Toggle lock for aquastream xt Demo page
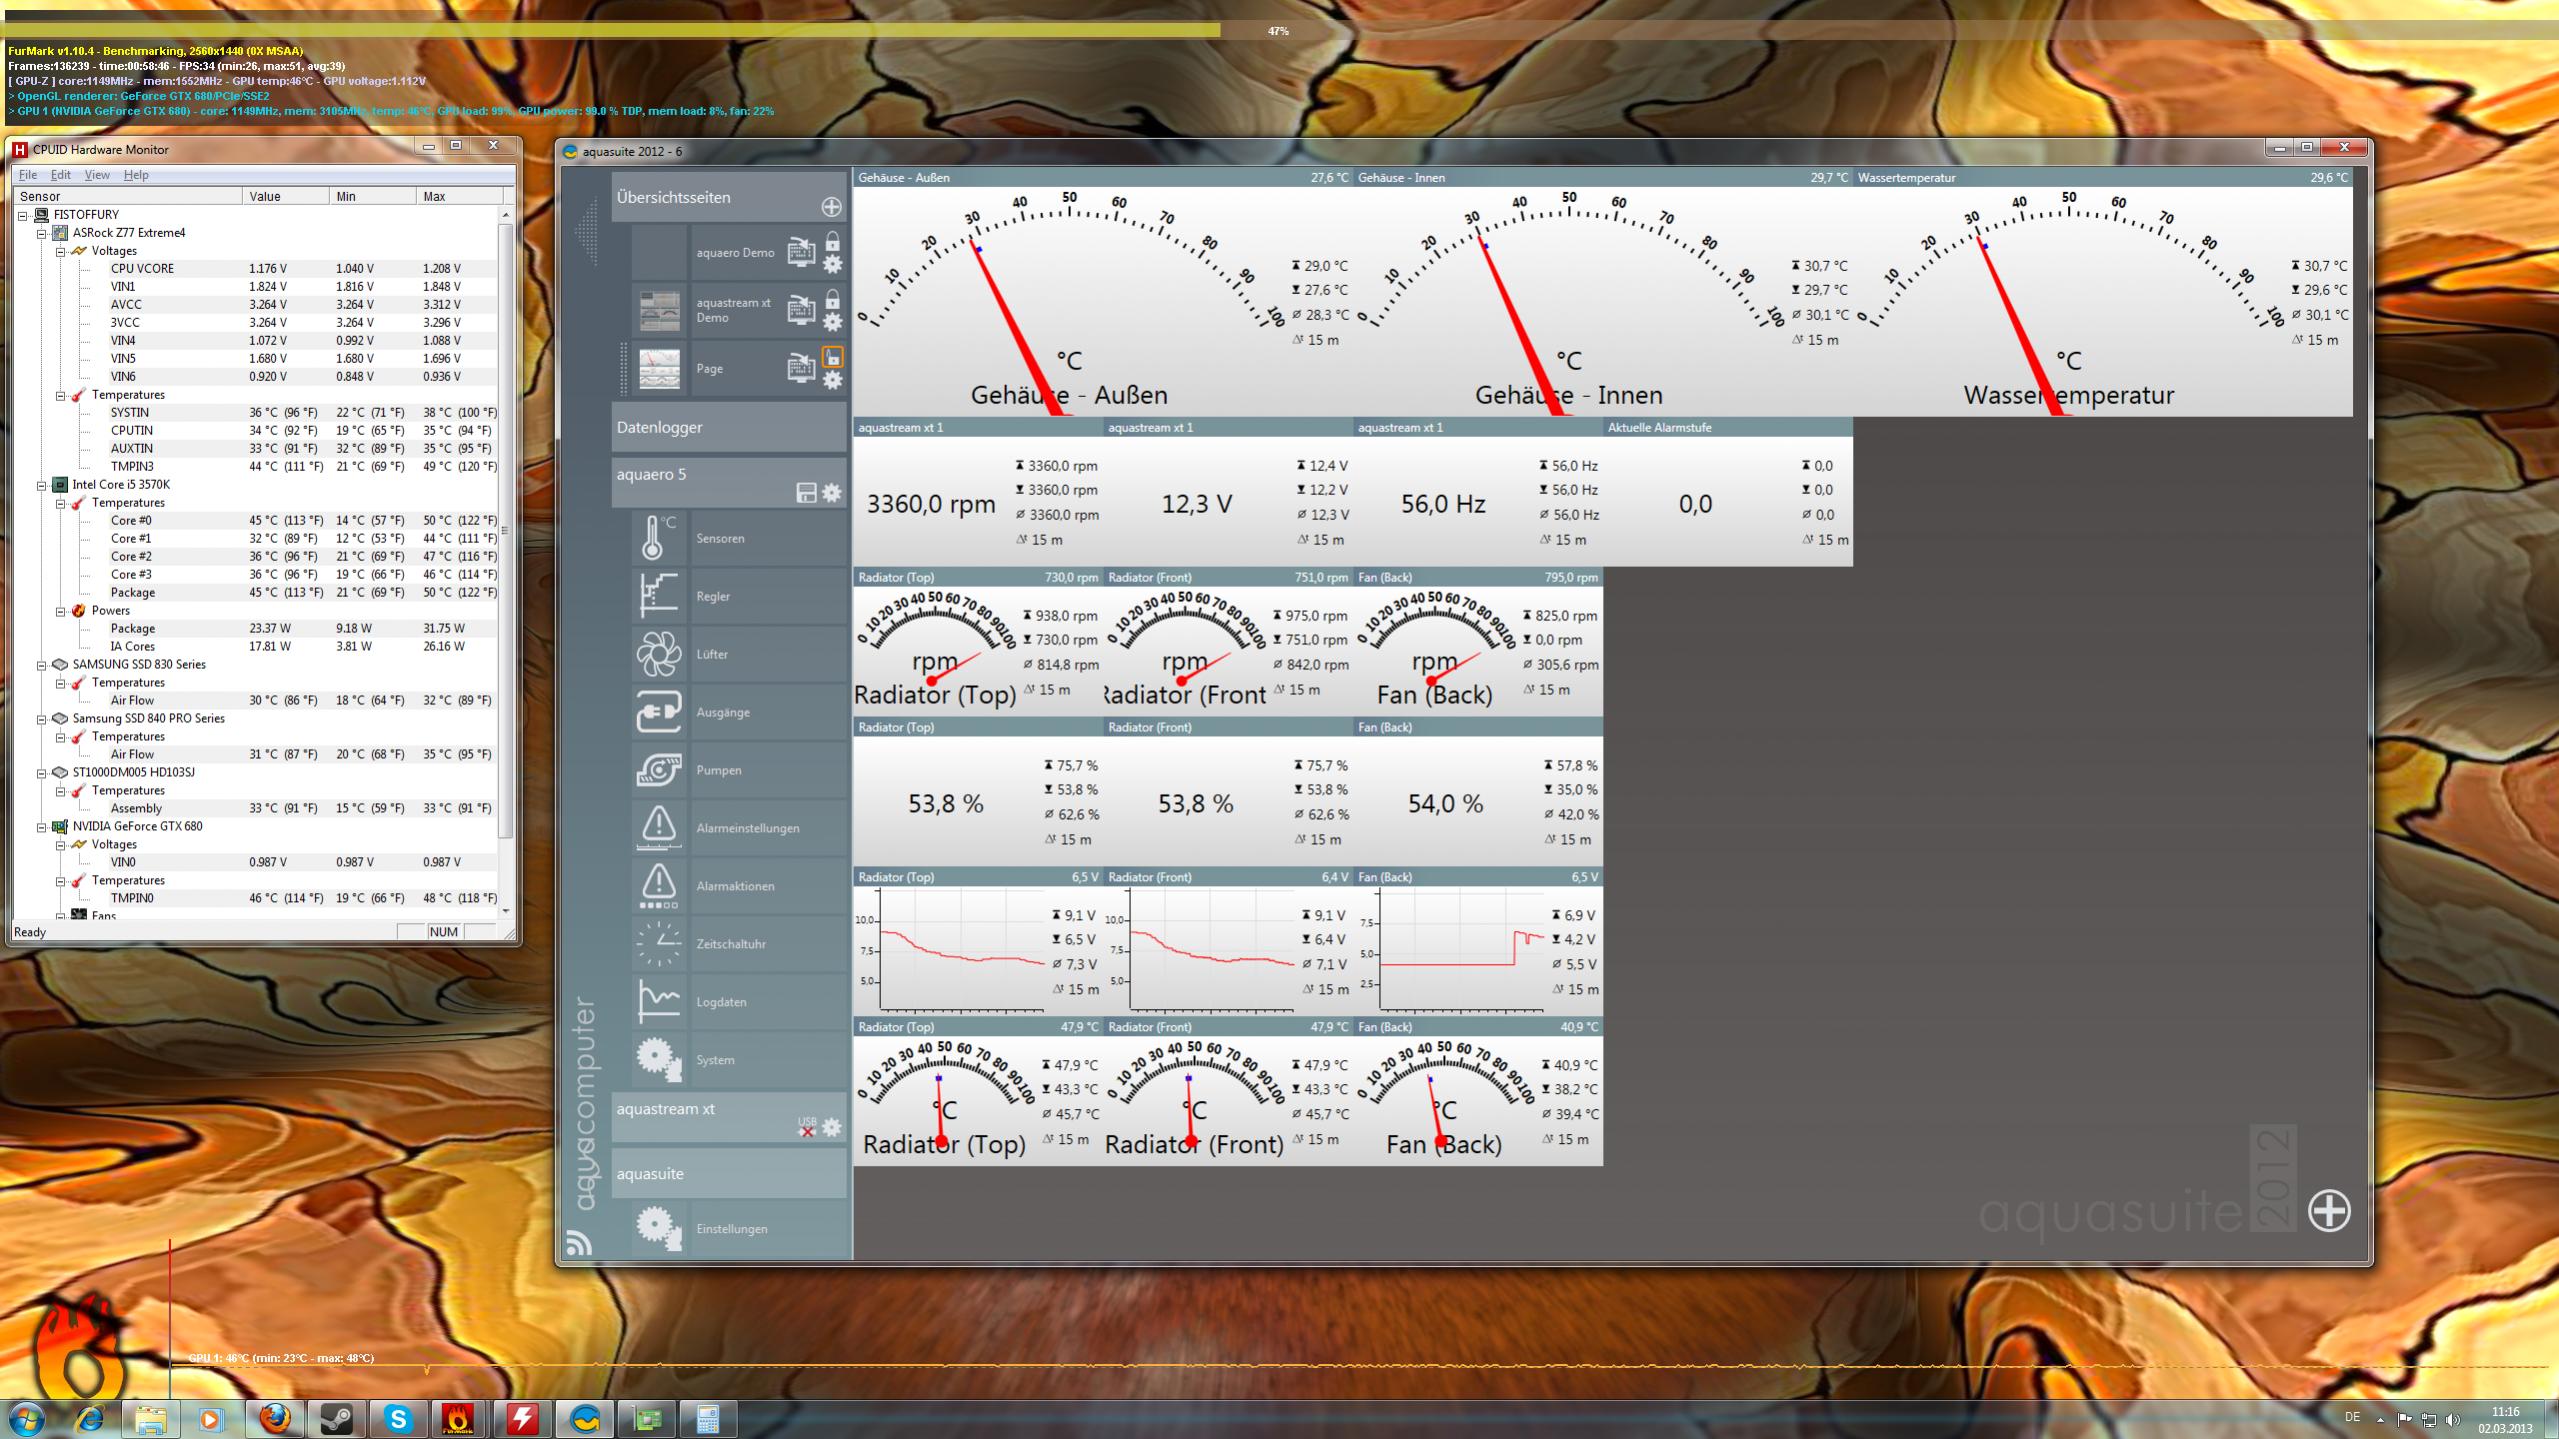2559x1439 pixels. 832,299
